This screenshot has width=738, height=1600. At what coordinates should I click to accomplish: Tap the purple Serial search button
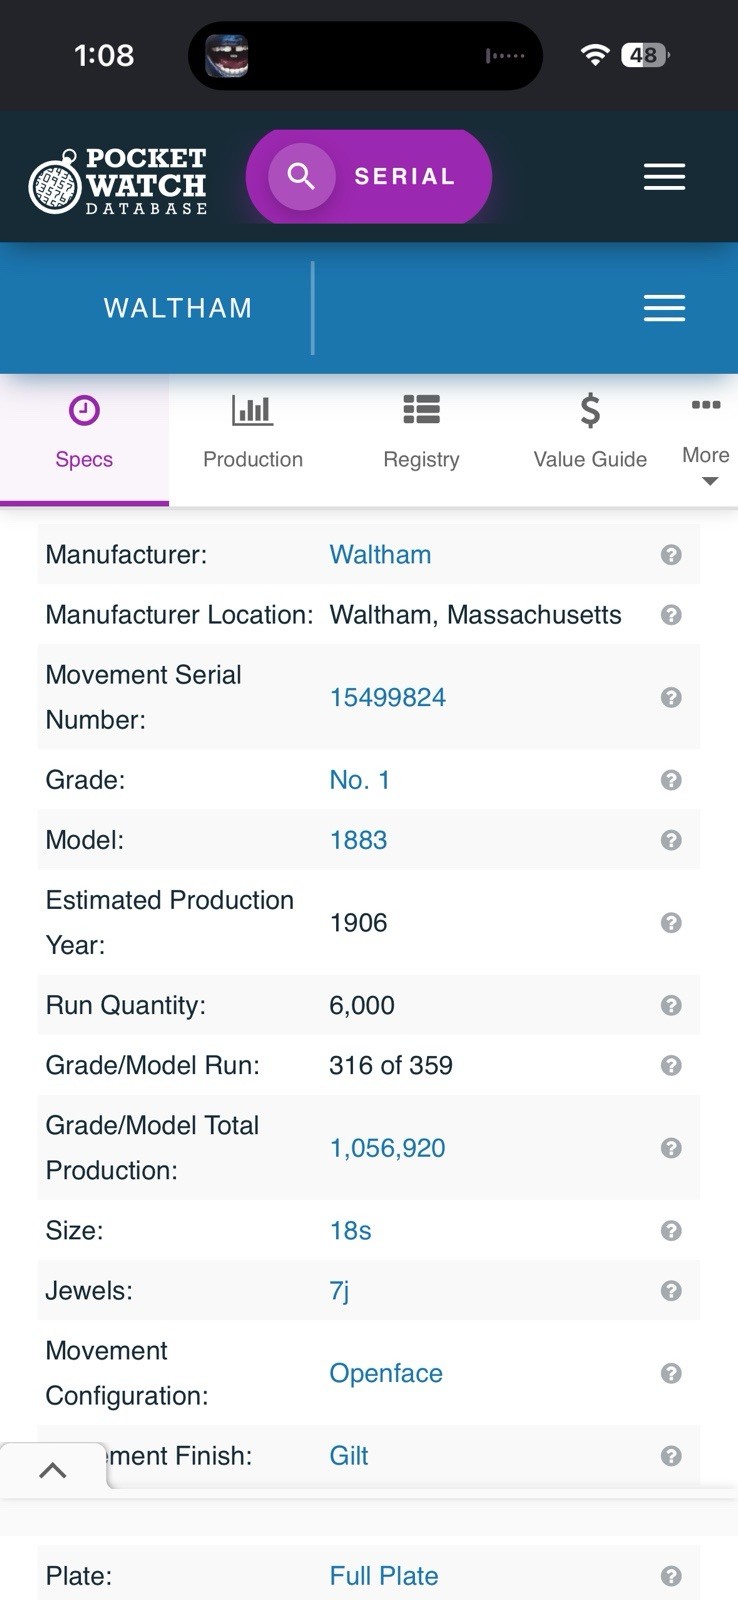click(369, 176)
